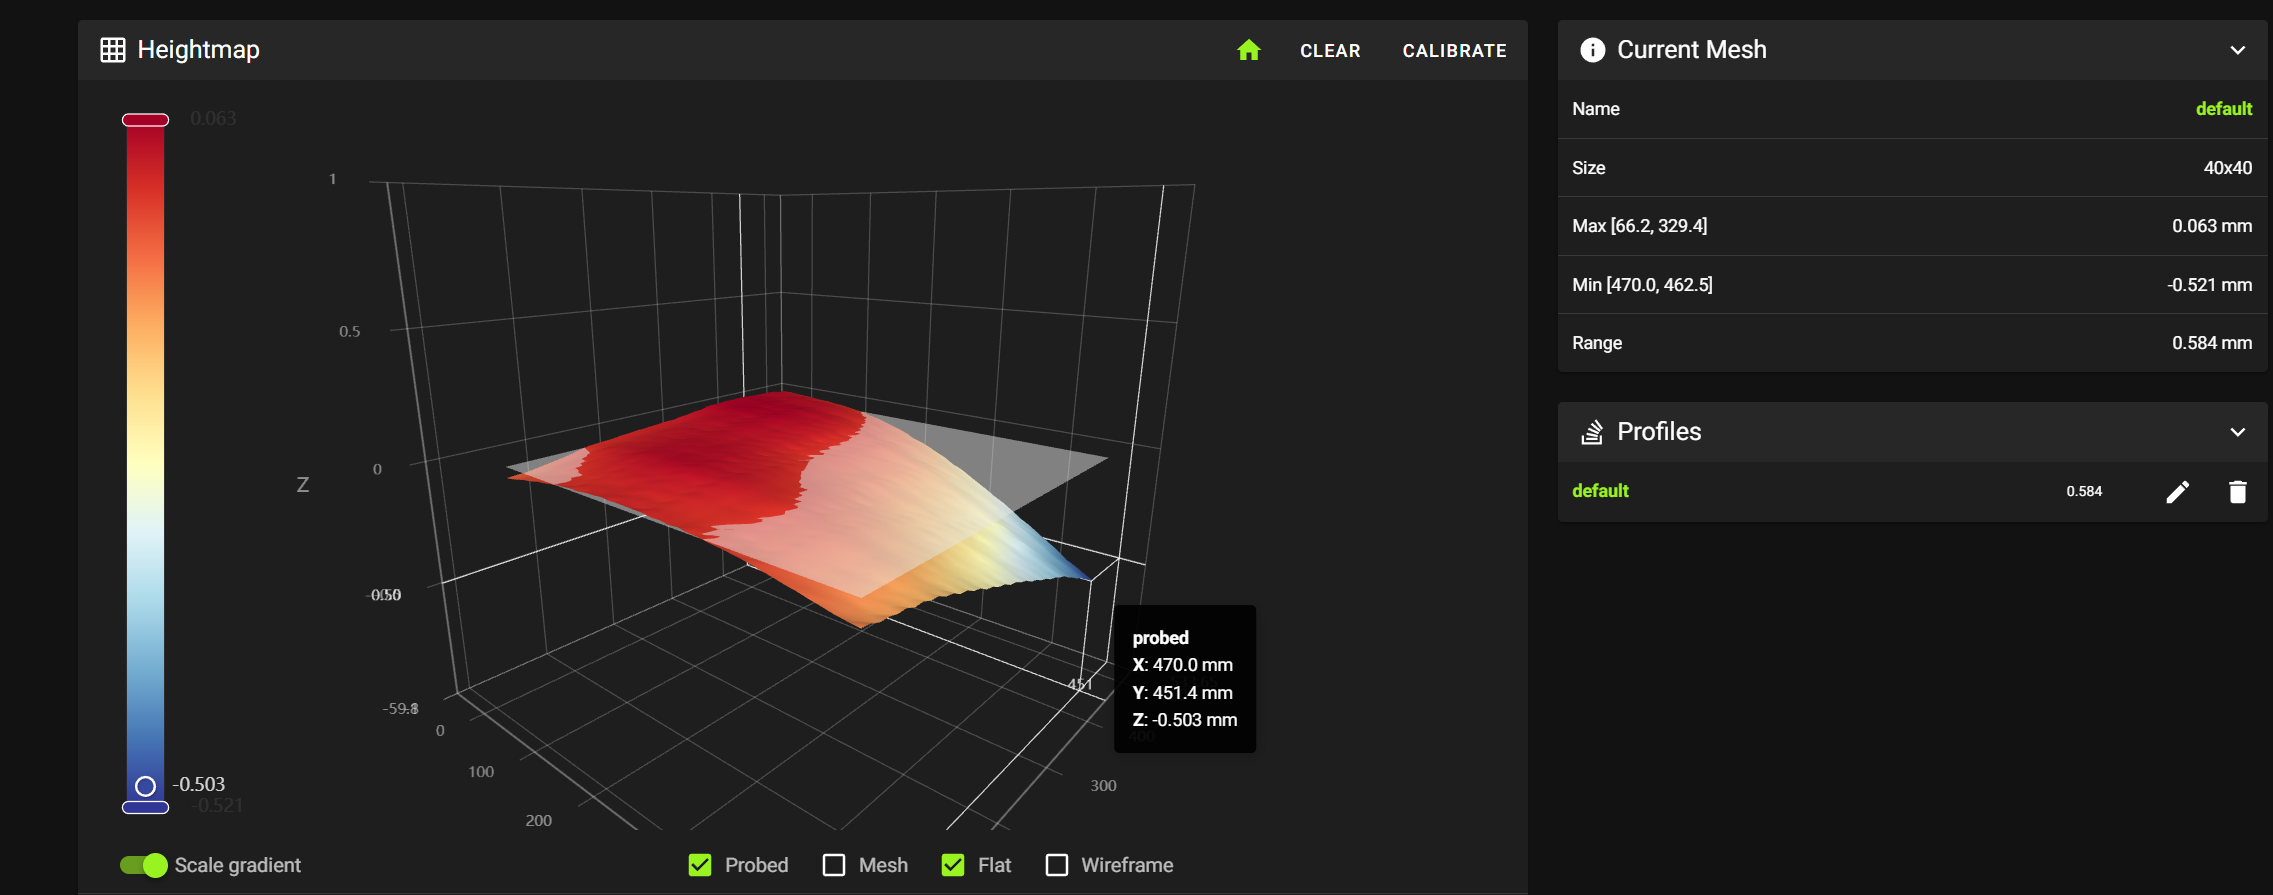Click the Size row label

click(1589, 168)
